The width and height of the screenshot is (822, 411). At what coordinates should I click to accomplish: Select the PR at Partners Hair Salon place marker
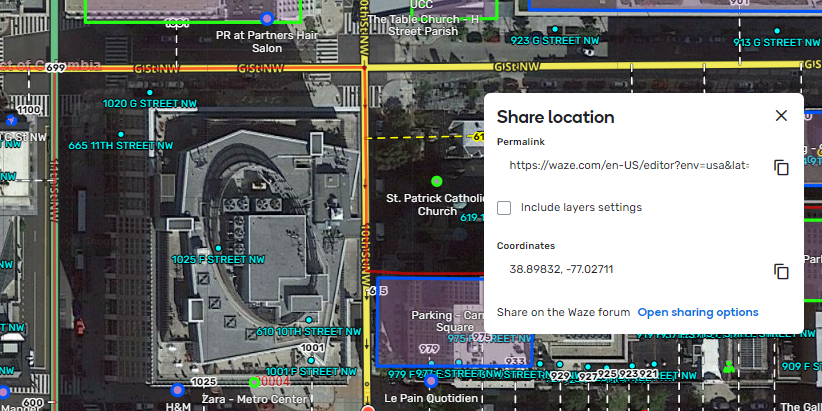pos(267,19)
